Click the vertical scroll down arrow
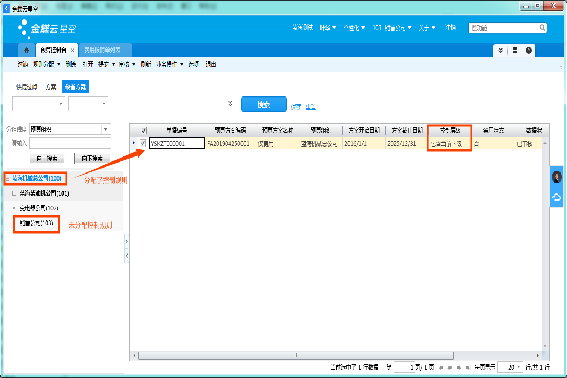The image size is (567, 378). point(545,346)
